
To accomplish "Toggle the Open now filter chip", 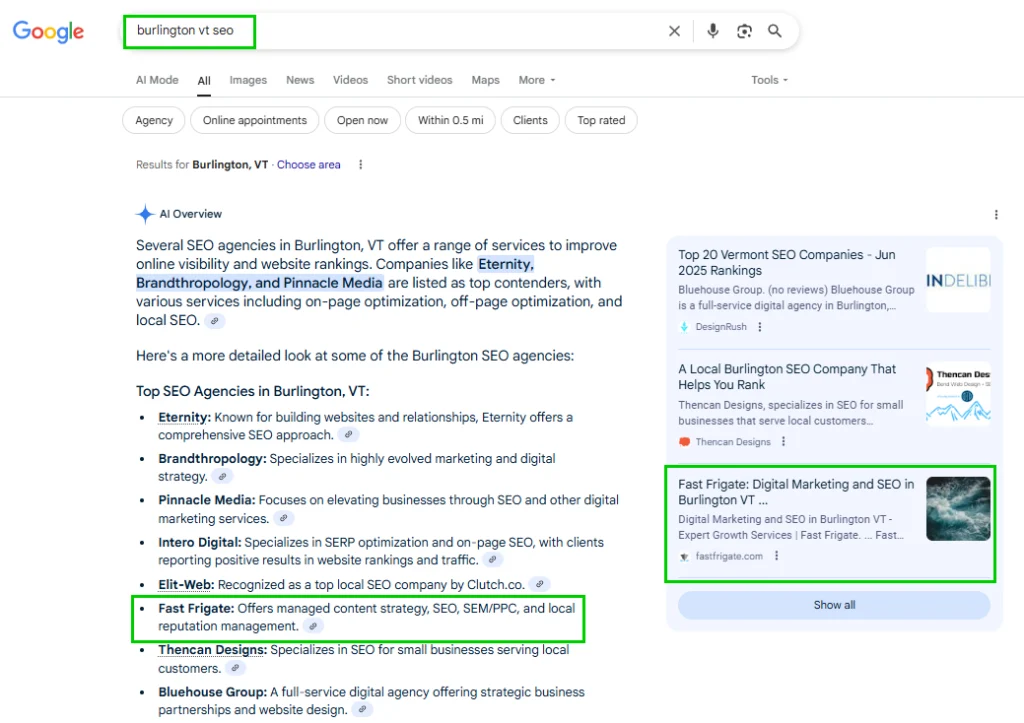I will coord(362,120).
